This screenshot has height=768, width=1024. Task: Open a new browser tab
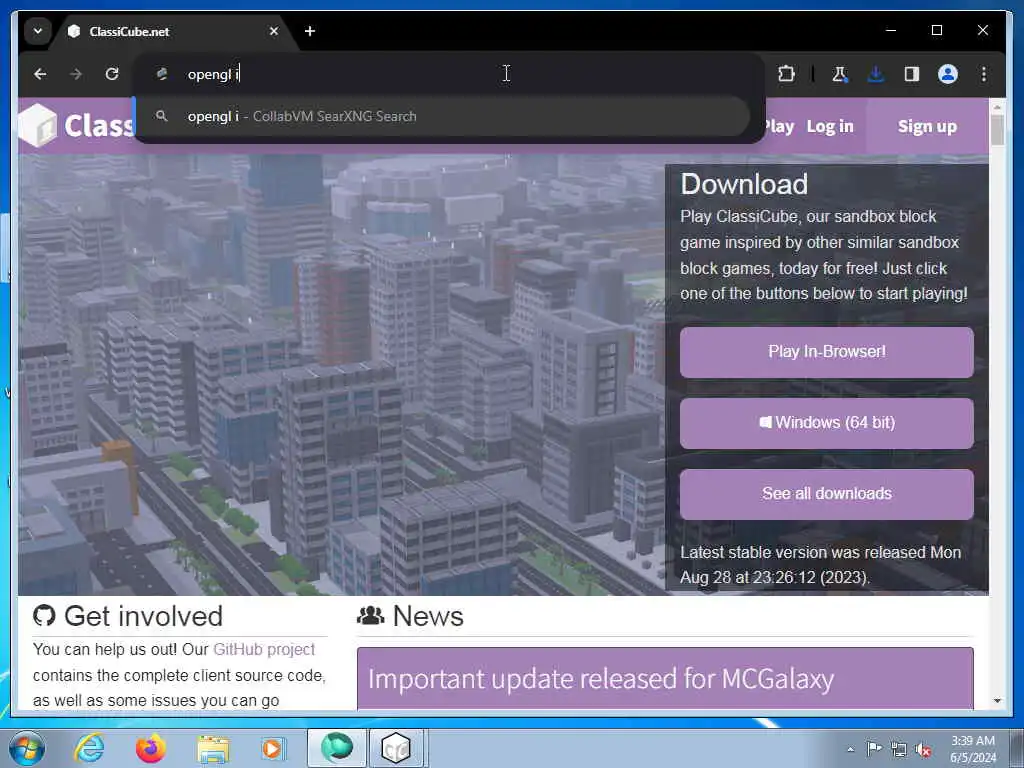(x=310, y=31)
